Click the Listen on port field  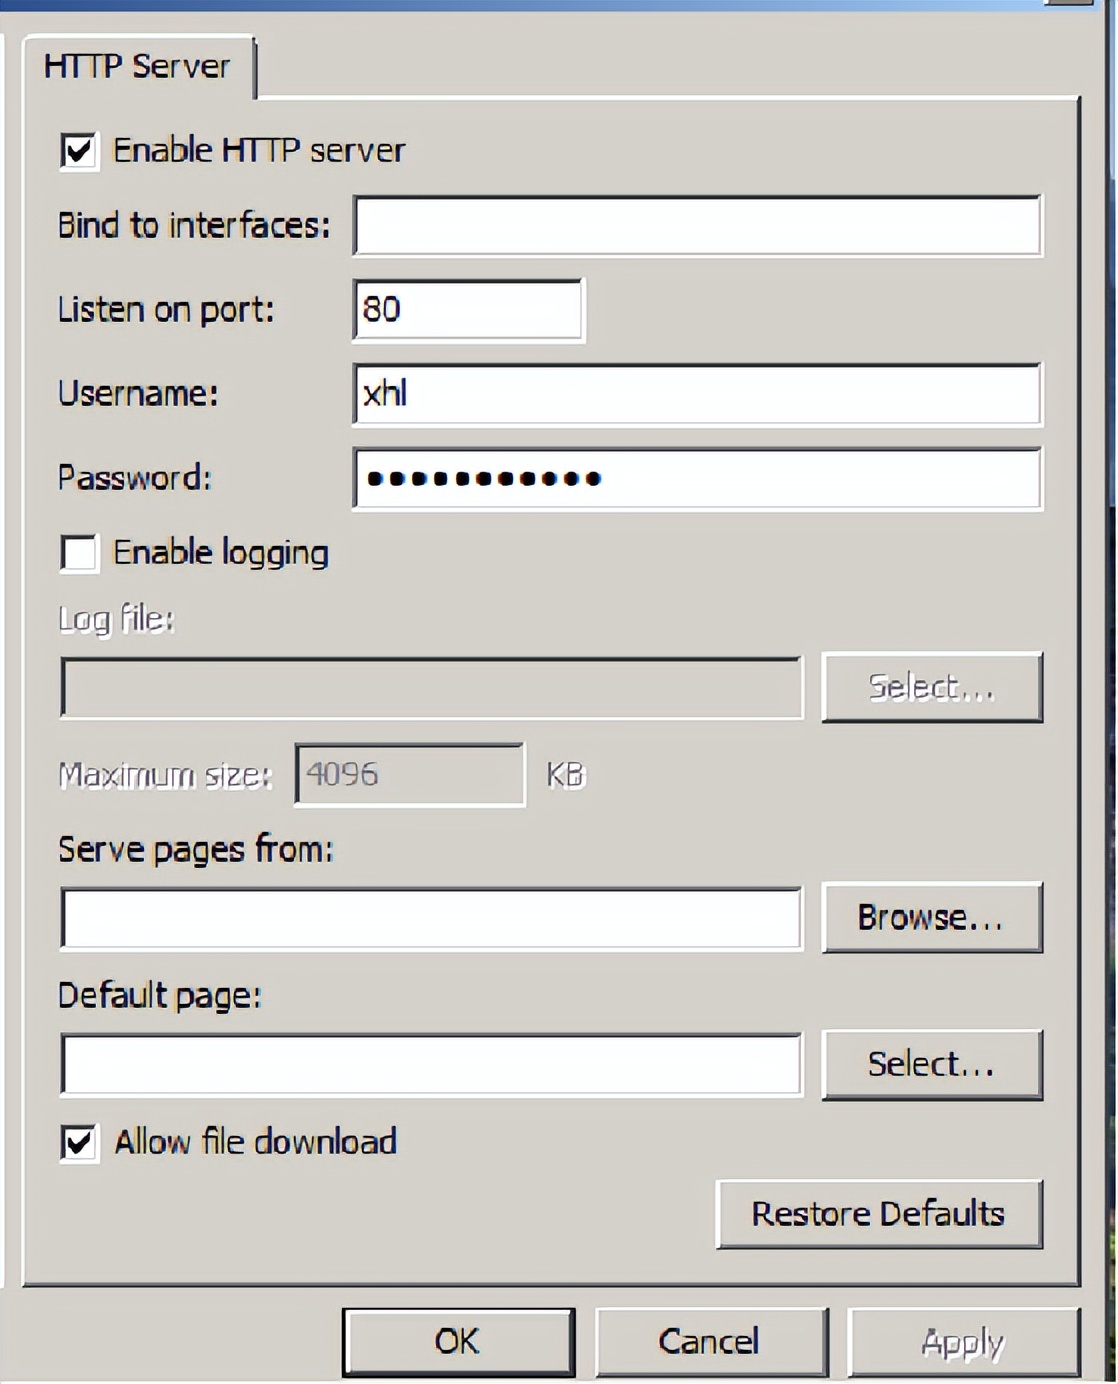[468, 310]
